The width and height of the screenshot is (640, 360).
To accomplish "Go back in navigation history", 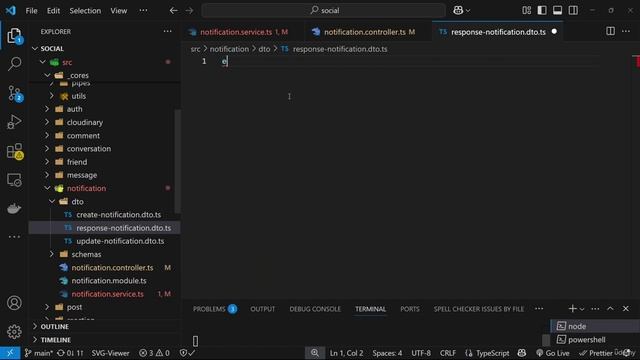I will click(x=173, y=11).
